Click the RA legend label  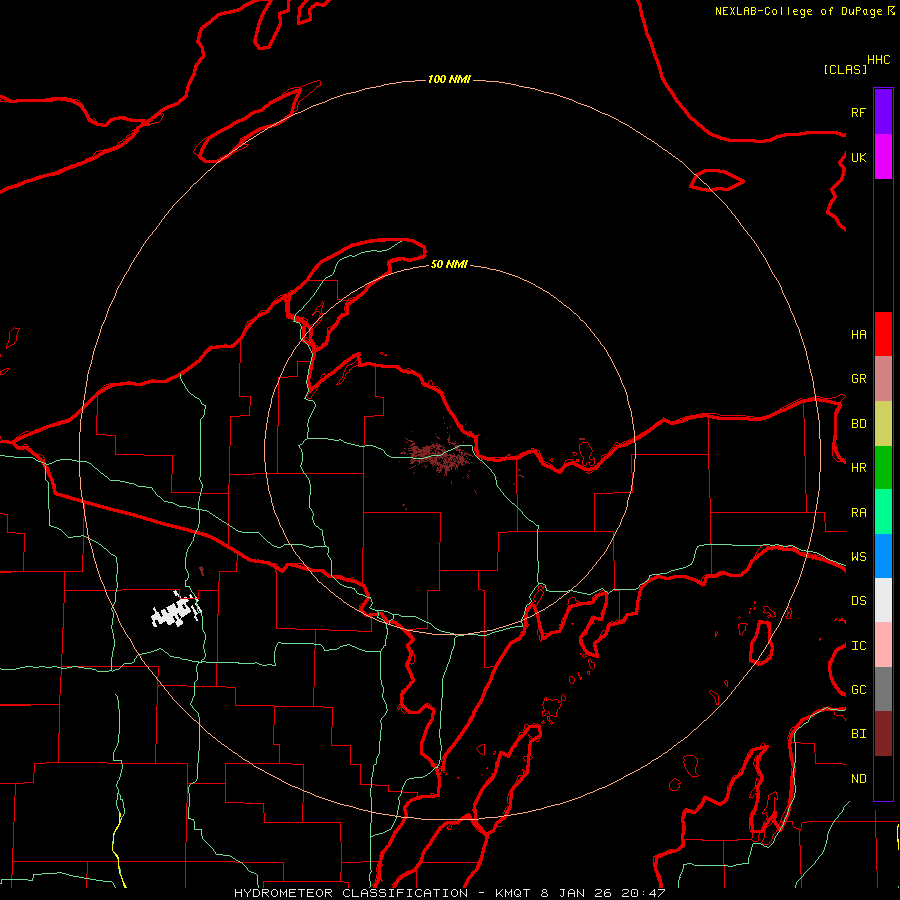[x=858, y=513]
